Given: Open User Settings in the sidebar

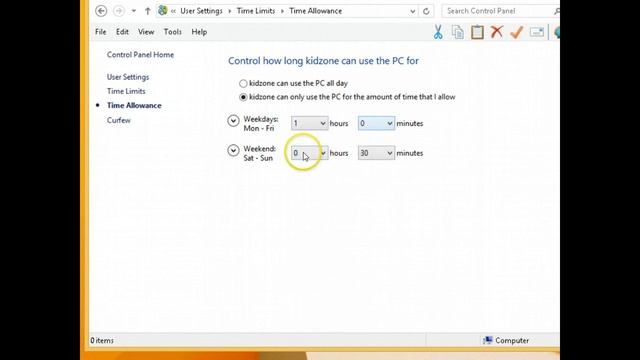Looking at the screenshot, I should click(x=128, y=77).
